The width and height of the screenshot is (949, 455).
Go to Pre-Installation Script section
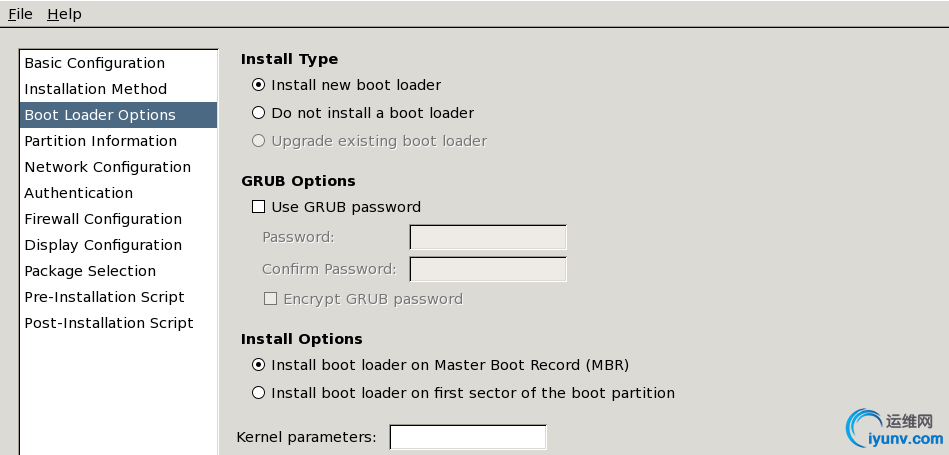(x=104, y=297)
